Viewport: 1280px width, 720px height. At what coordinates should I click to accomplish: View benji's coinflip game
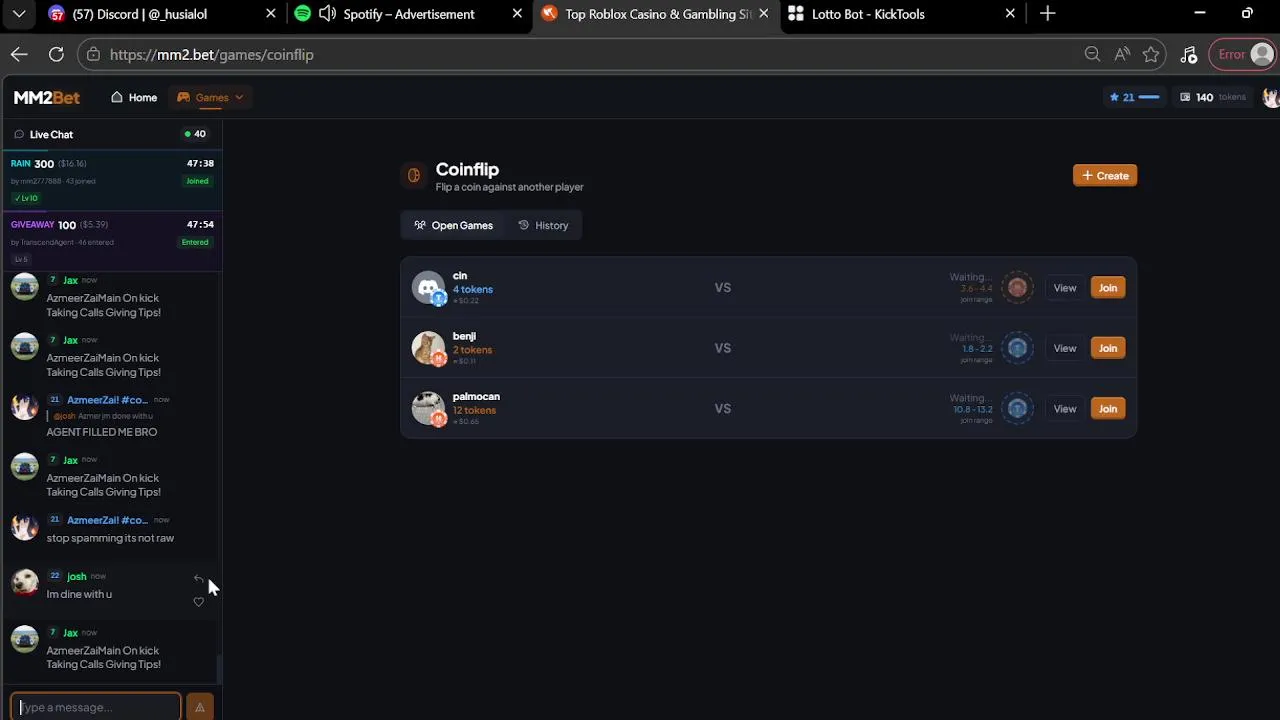point(1065,348)
